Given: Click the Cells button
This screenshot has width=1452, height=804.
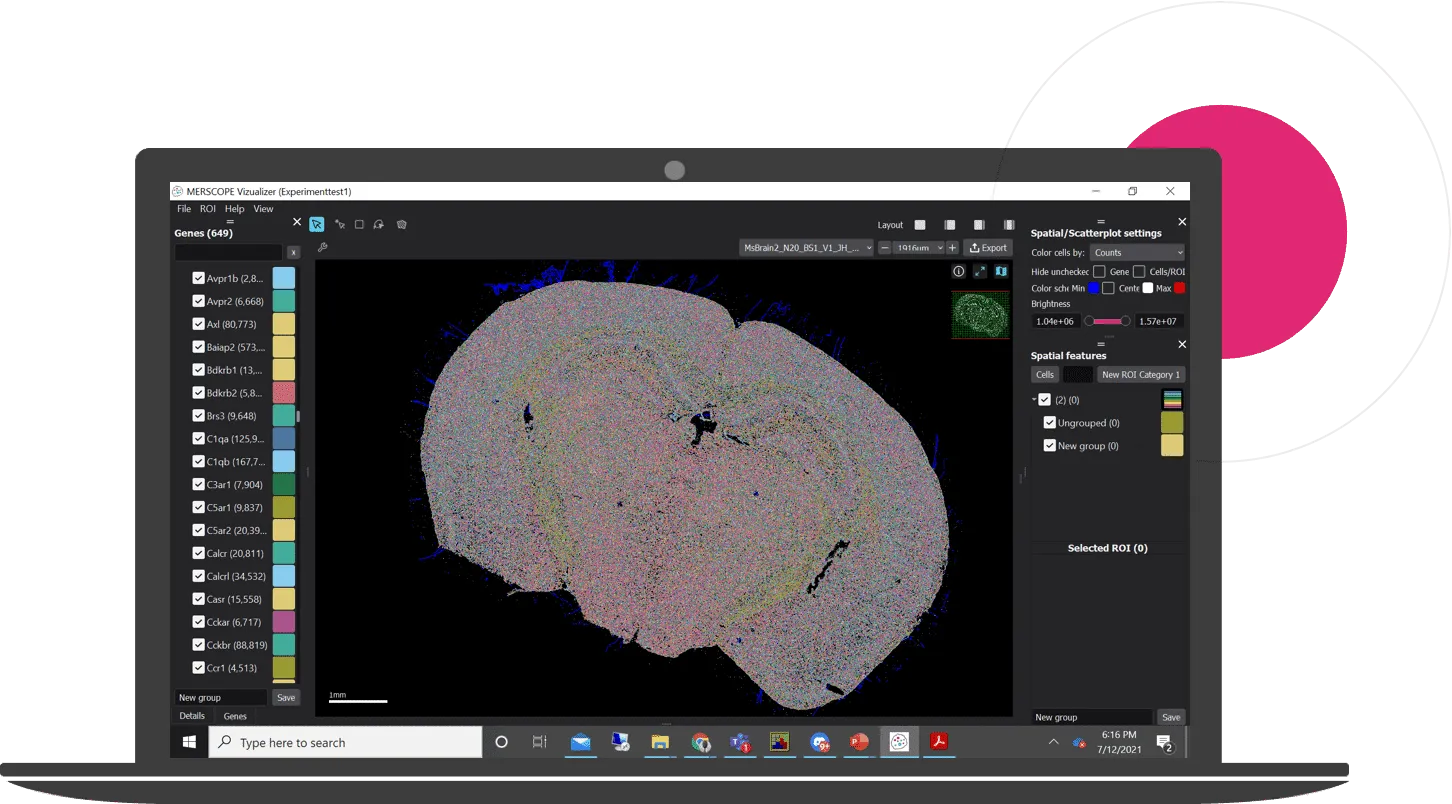Looking at the screenshot, I should [x=1045, y=375].
